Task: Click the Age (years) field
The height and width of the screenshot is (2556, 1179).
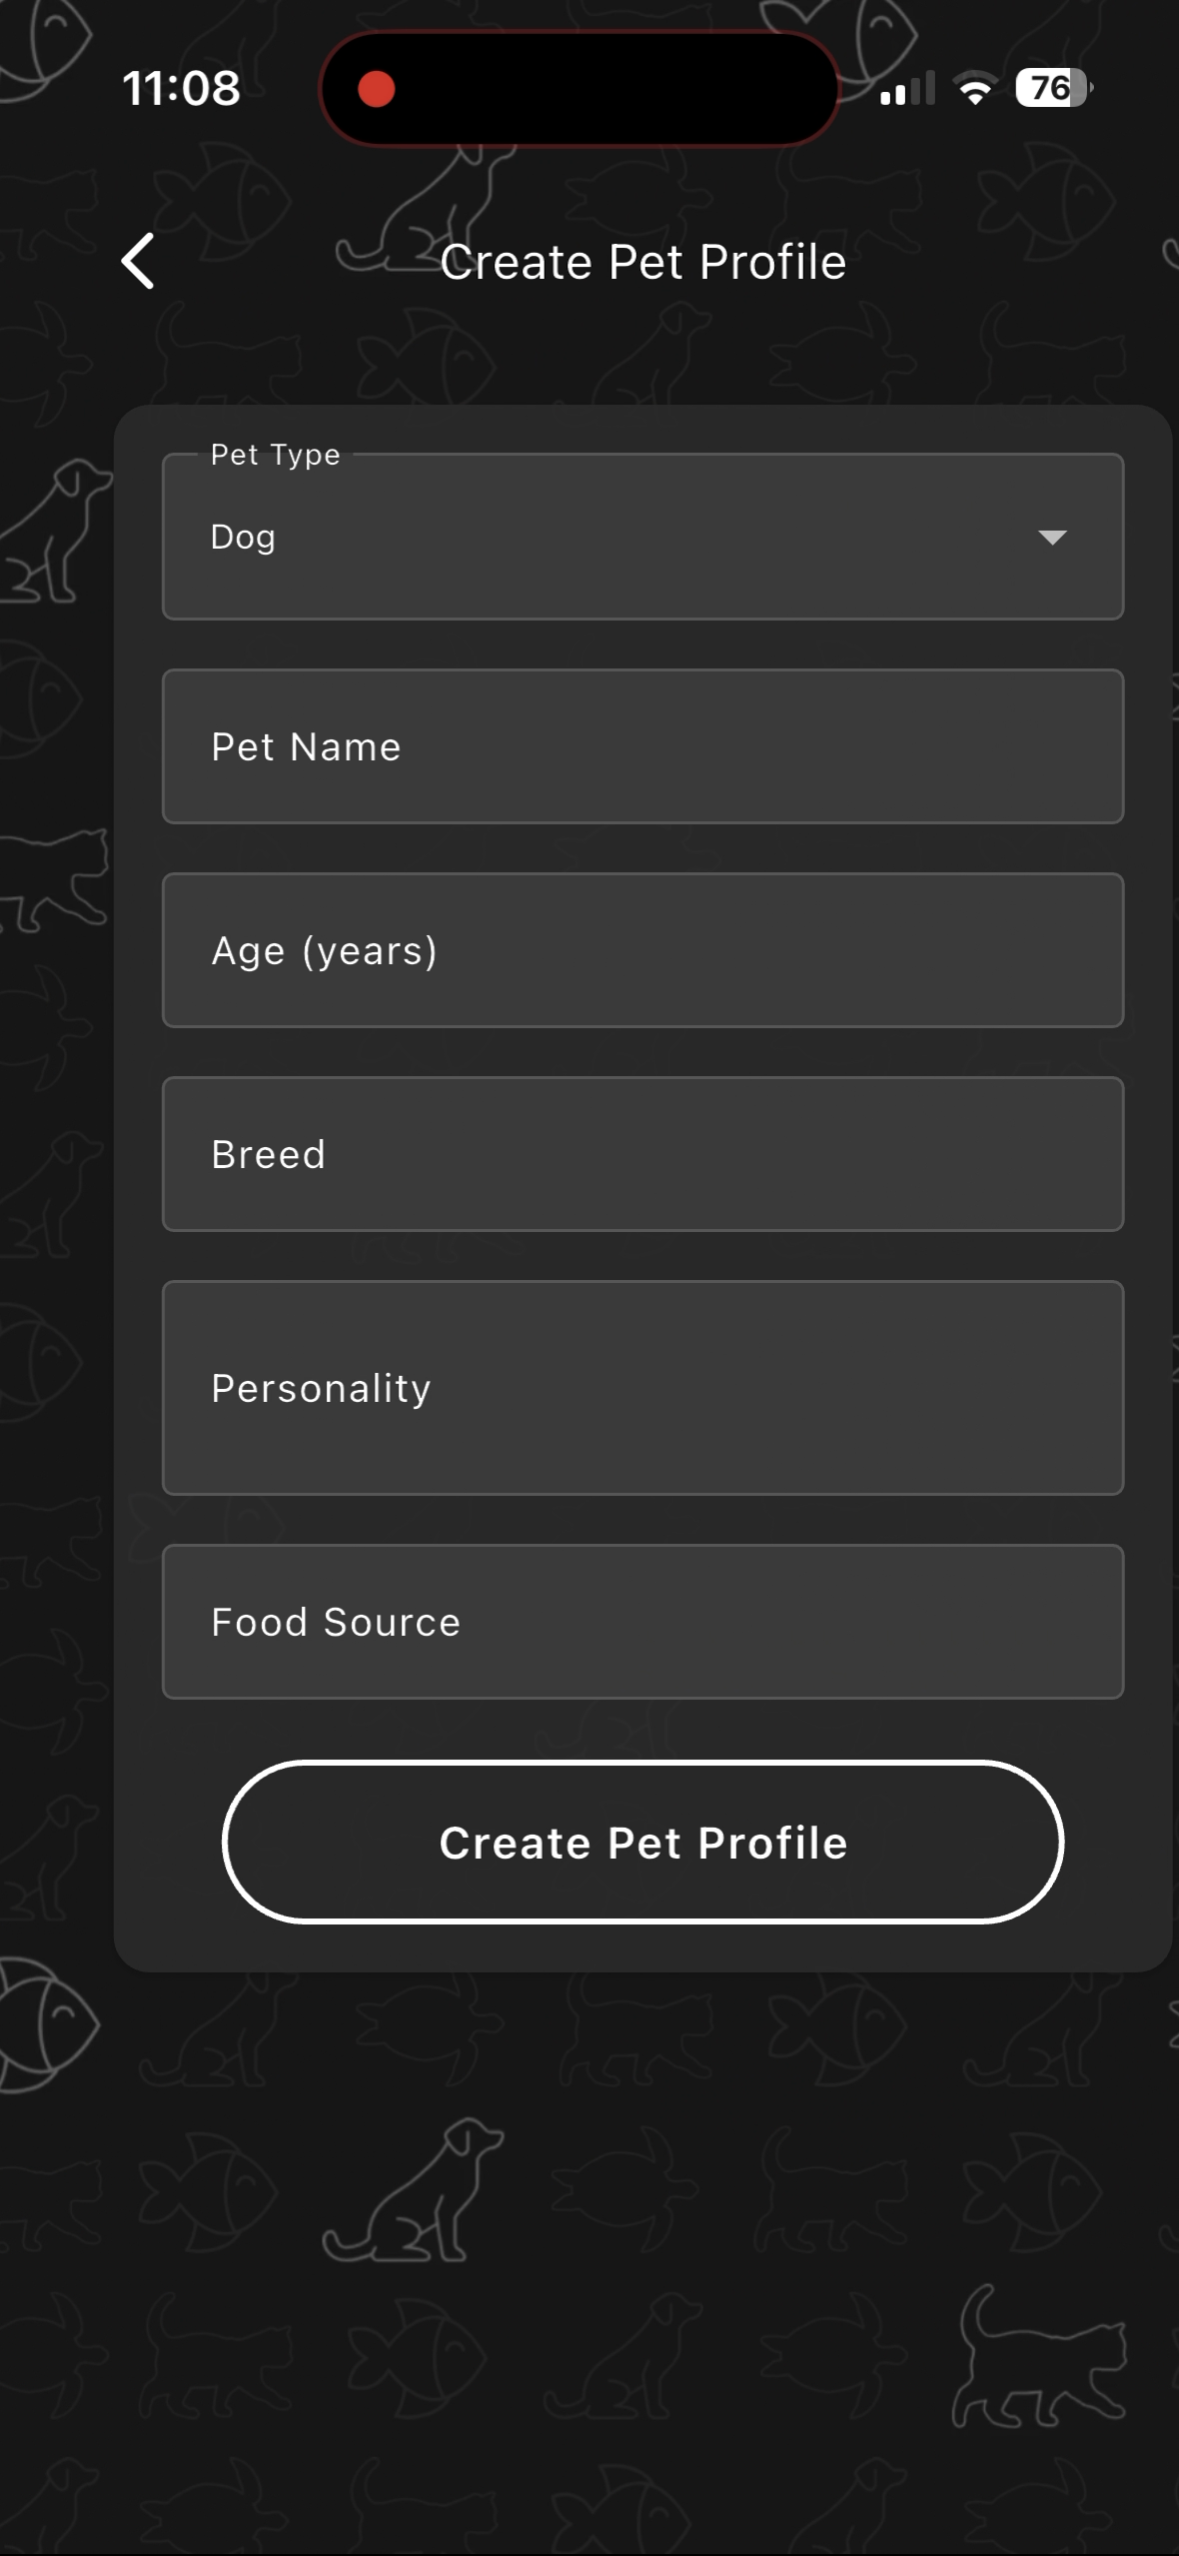Action: 642,951
